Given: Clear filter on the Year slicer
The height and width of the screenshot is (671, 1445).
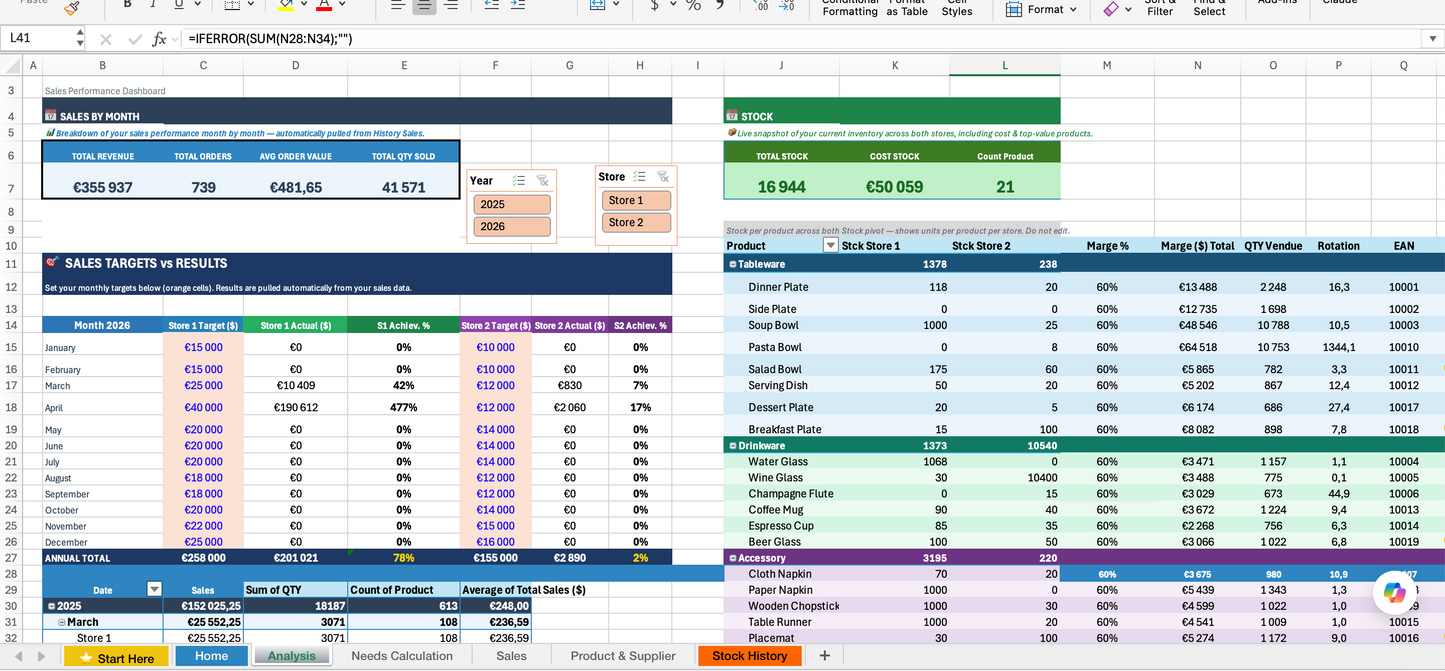Looking at the screenshot, I should coord(542,180).
